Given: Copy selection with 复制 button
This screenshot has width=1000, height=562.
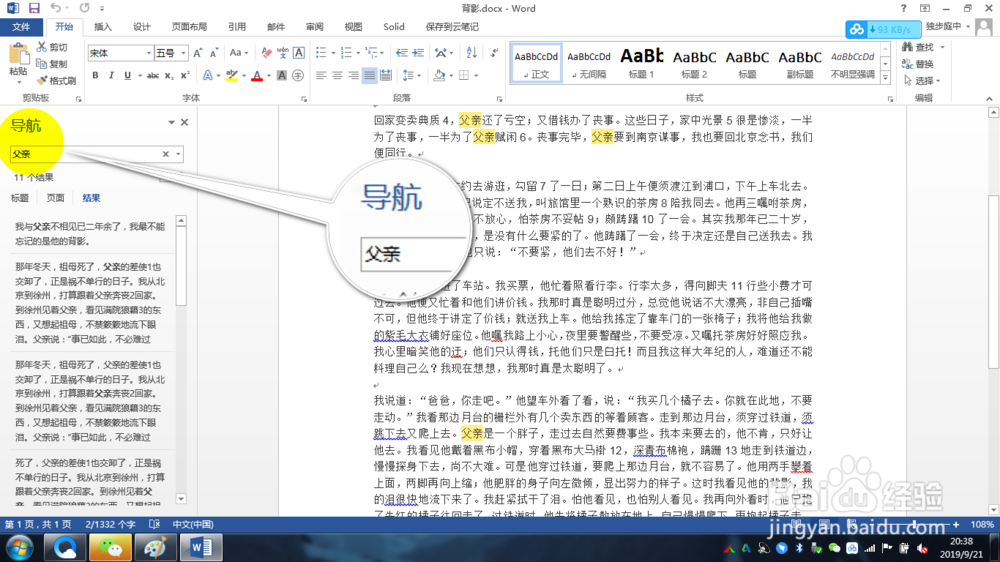Looking at the screenshot, I should click(52, 64).
